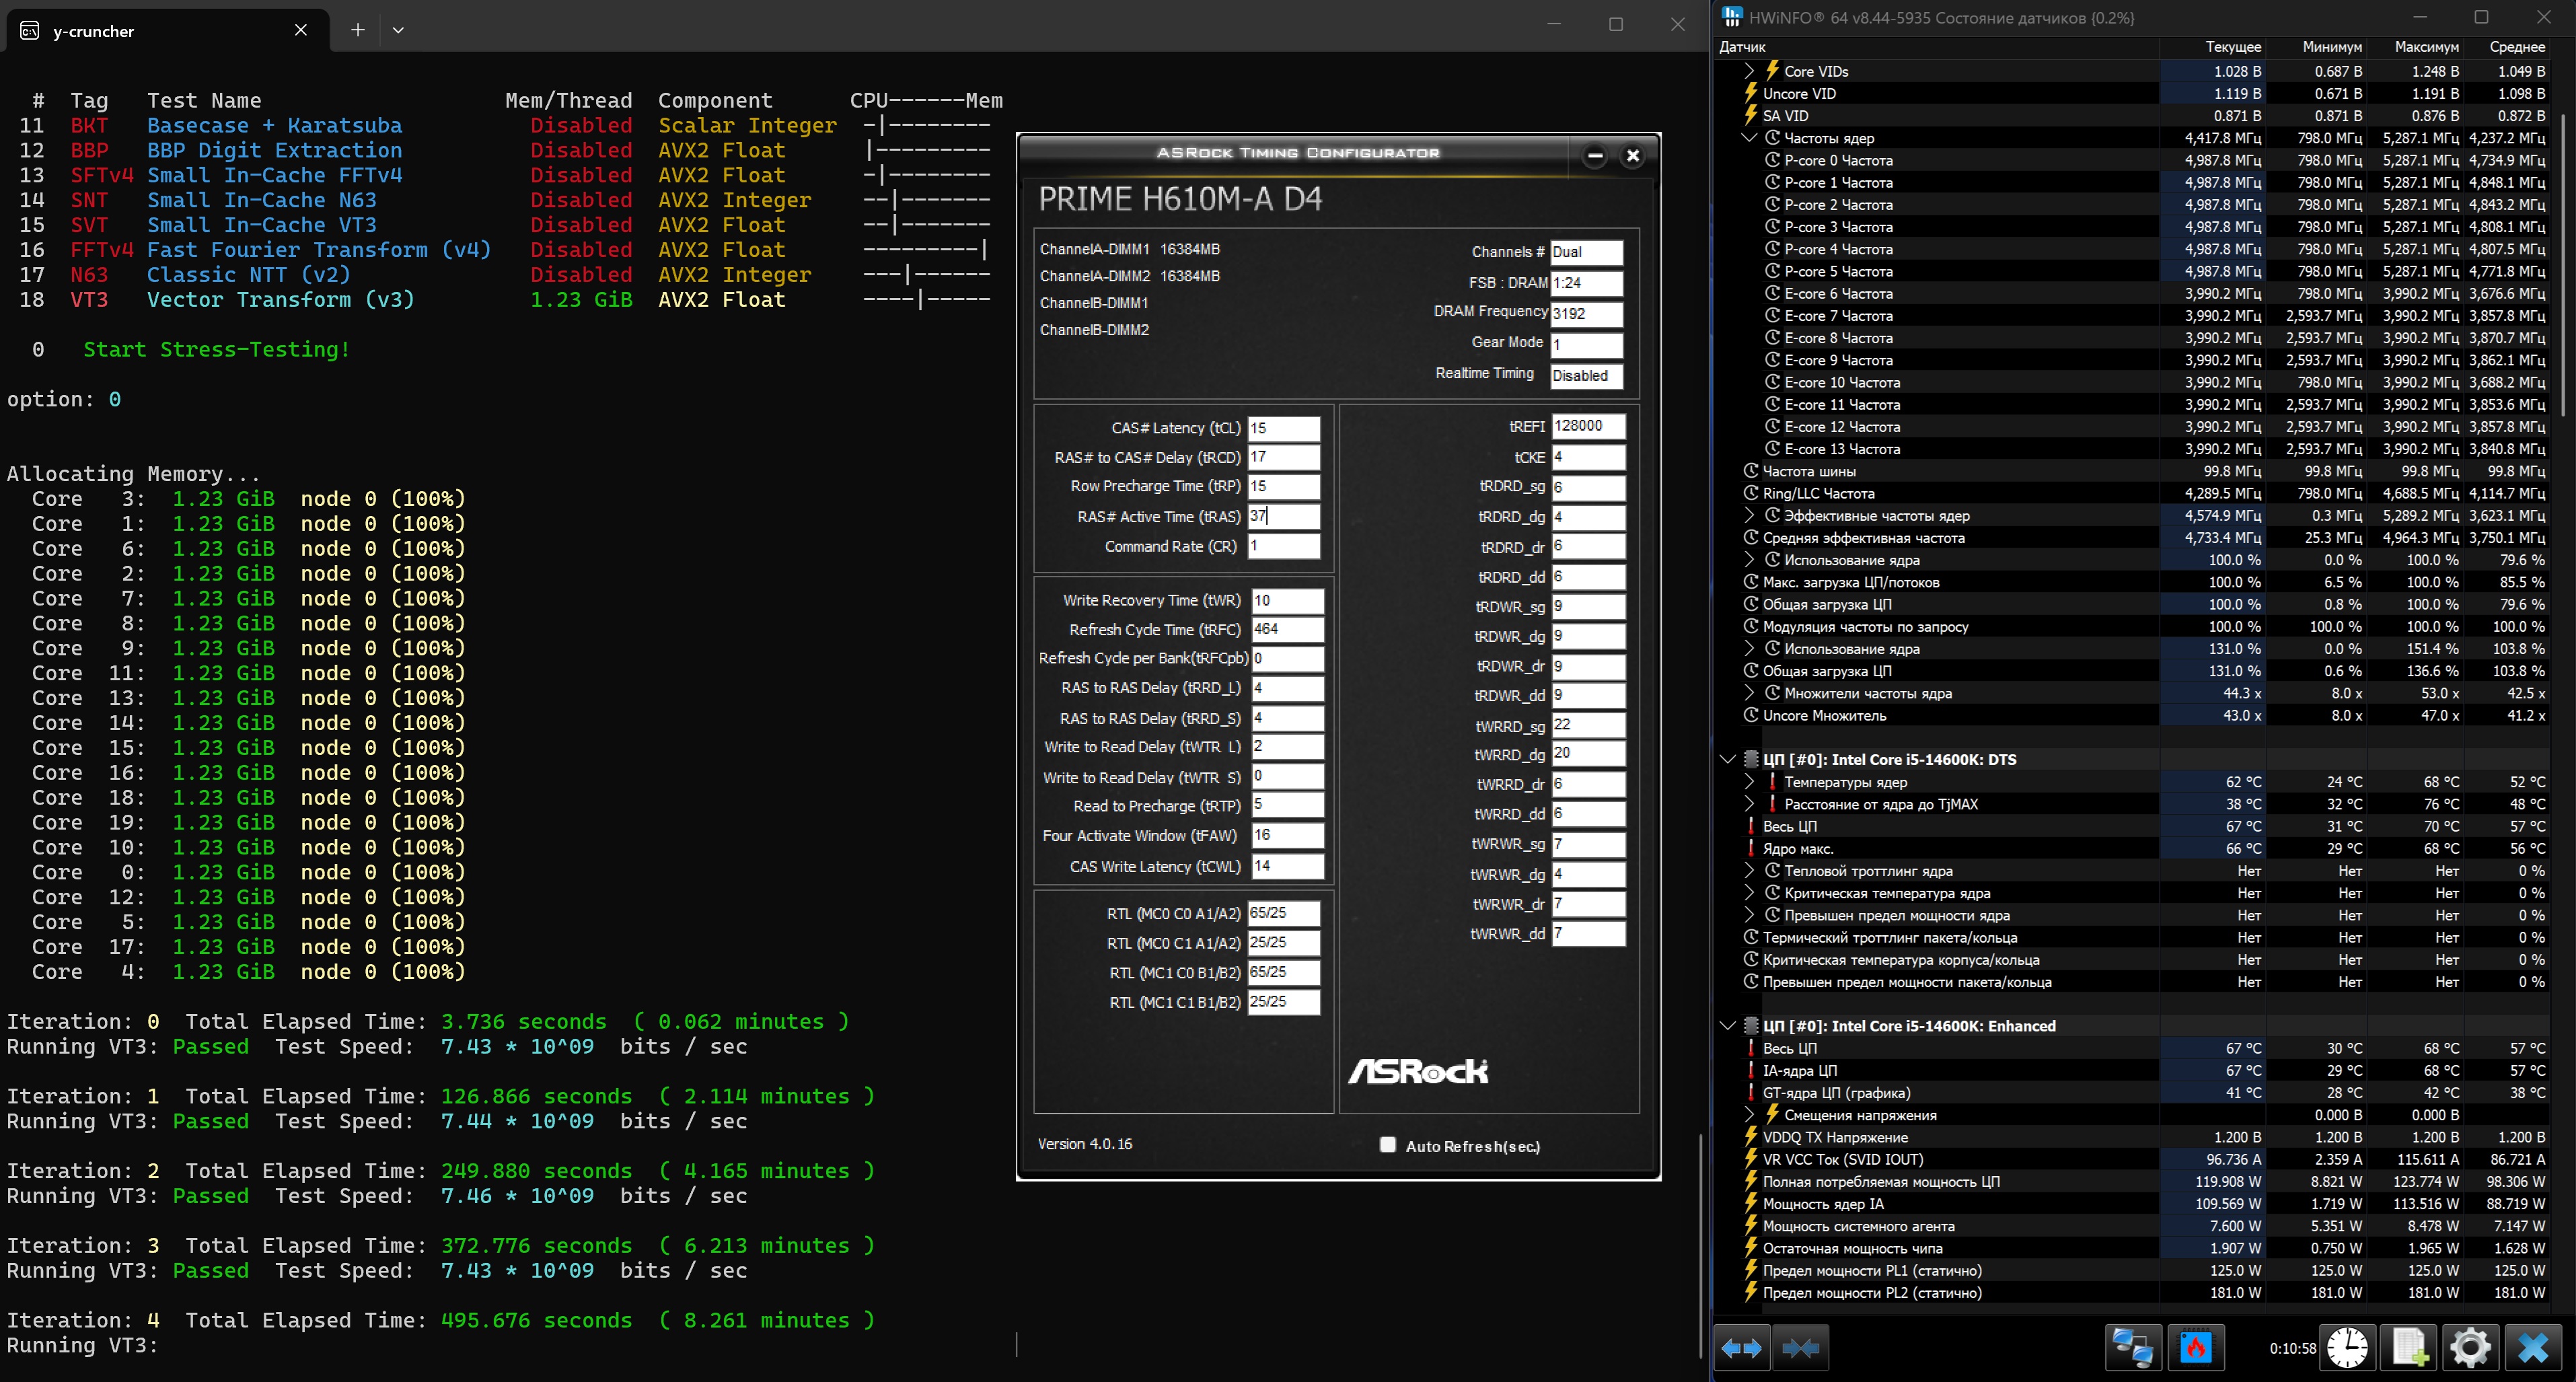Viewport: 2576px width, 1382px height.
Task: Click the collapse columns arrows button in HWiNFO
Action: [1800, 1348]
